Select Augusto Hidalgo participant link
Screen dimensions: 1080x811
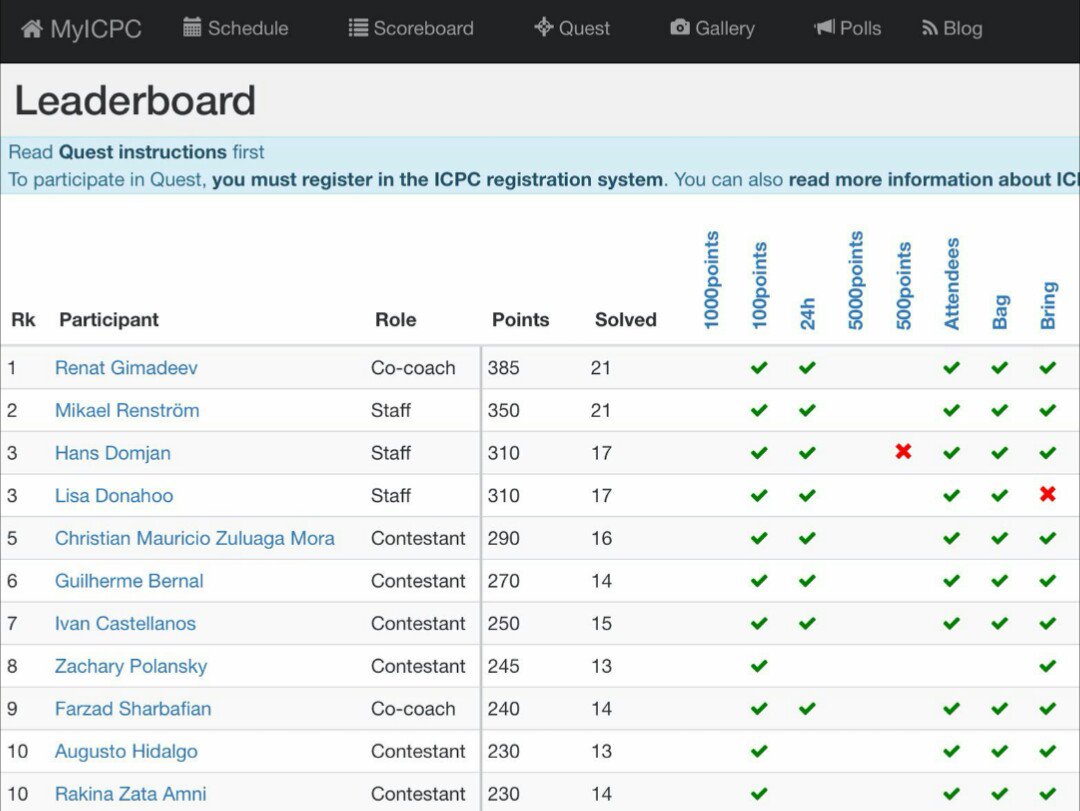tap(126, 751)
